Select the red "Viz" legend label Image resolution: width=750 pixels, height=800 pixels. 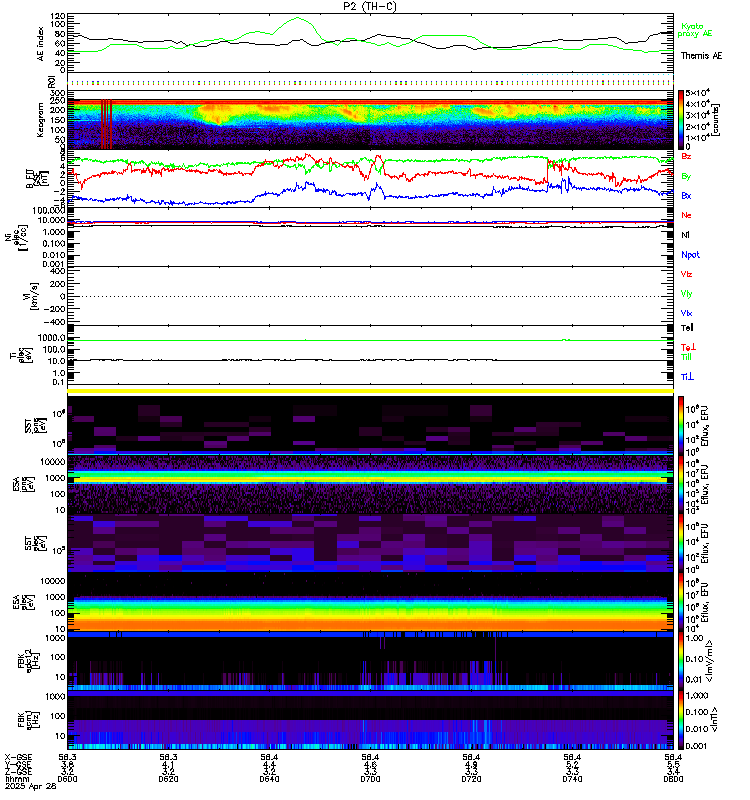pyautogui.click(x=686, y=274)
